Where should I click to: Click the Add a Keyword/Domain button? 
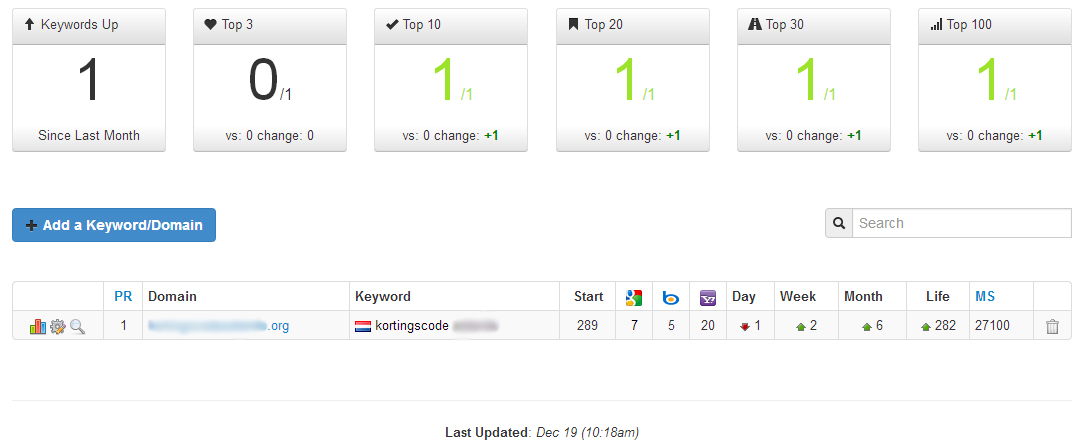(x=114, y=225)
